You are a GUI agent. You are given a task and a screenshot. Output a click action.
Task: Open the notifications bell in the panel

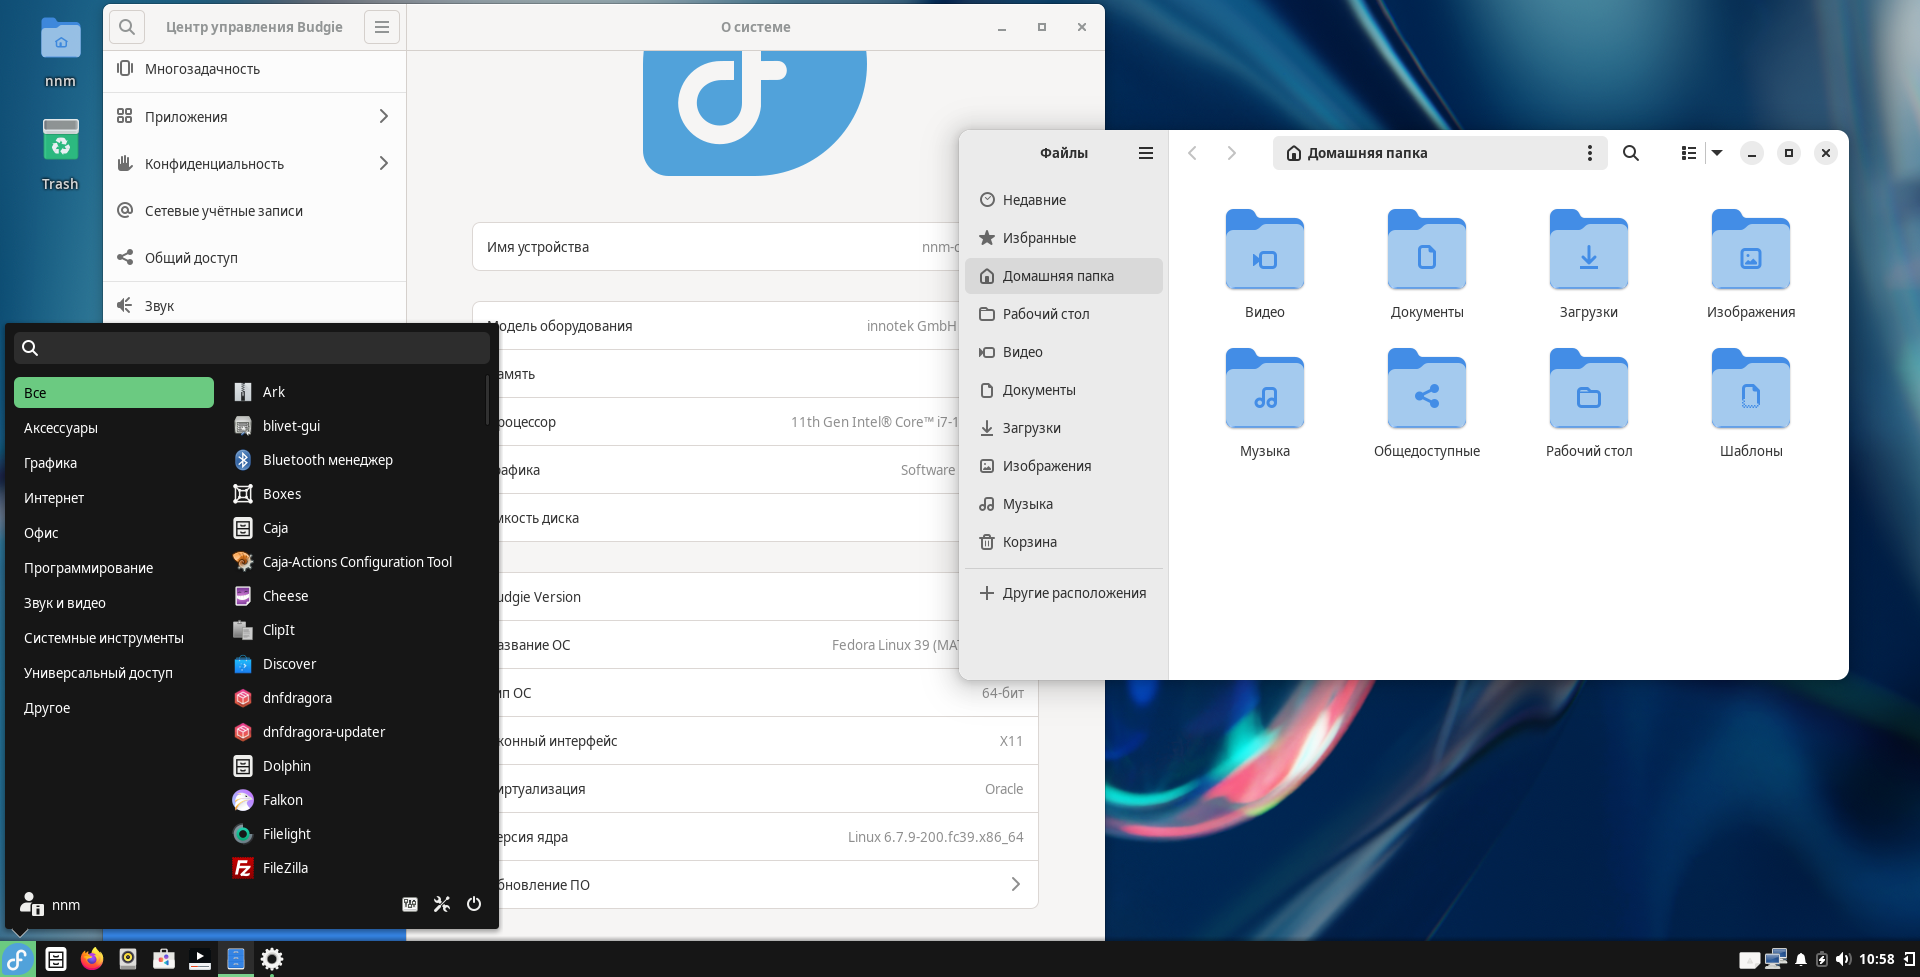pyautogui.click(x=1800, y=959)
